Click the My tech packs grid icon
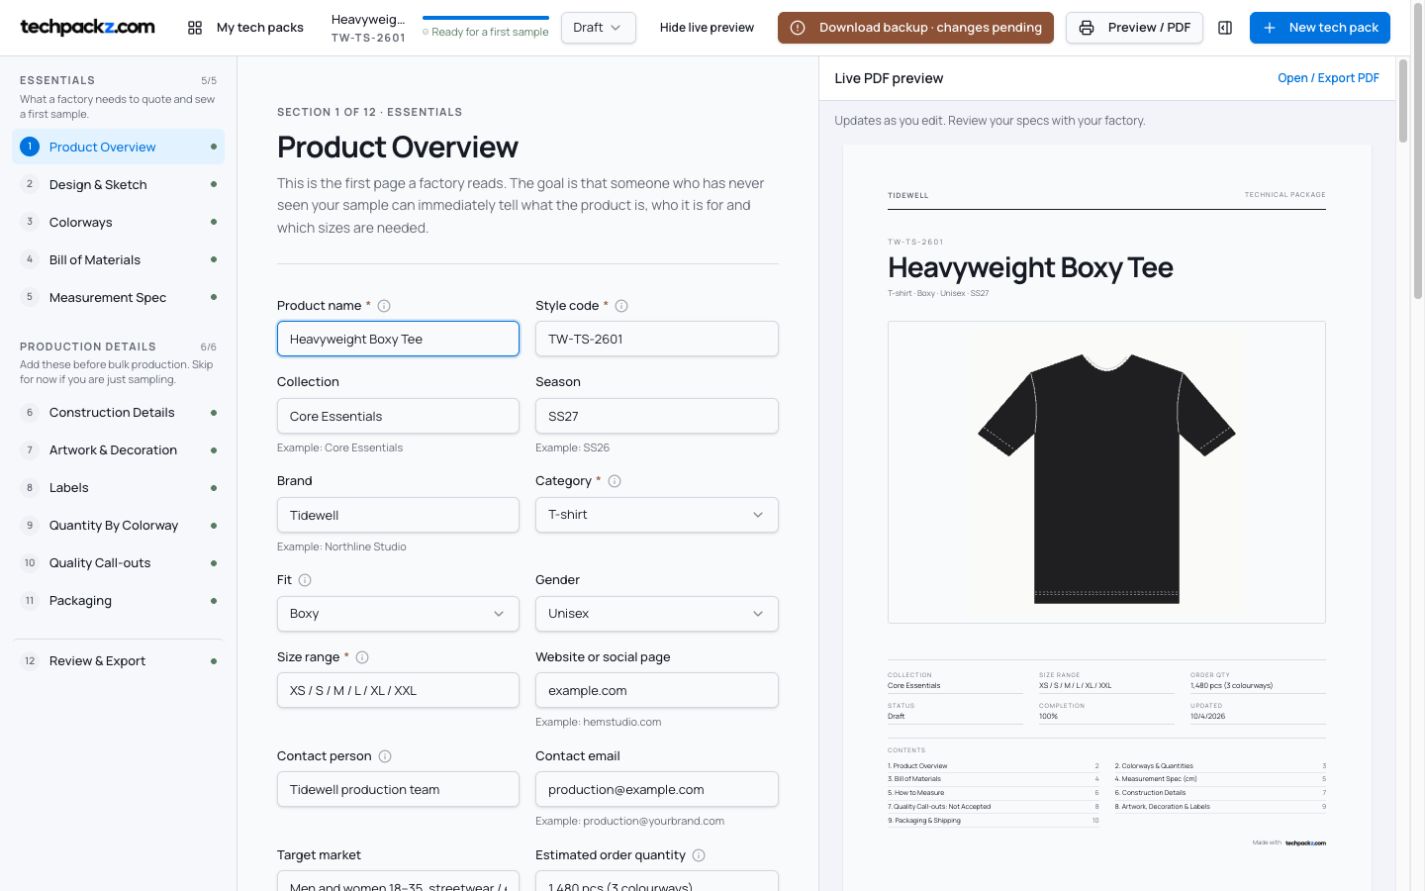Screen dimensions: 1425x891 pos(195,28)
